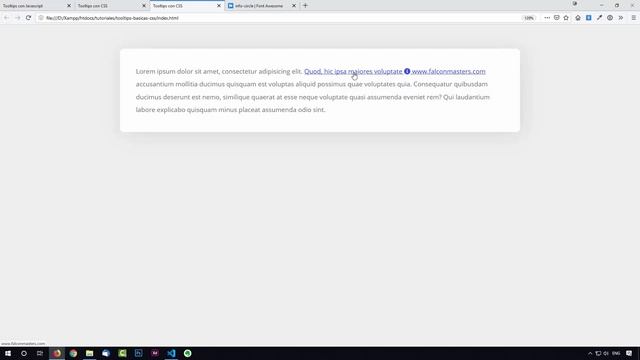The width and height of the screenshot is (640, 360).
Task: Reset the zoom level indicator
Action: 529,18
